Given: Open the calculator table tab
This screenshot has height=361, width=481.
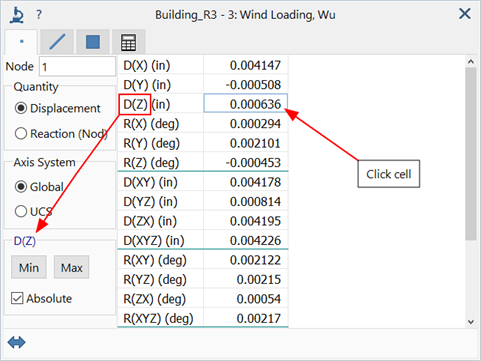Looking at the screenshot, I should [x=128, y=42].
